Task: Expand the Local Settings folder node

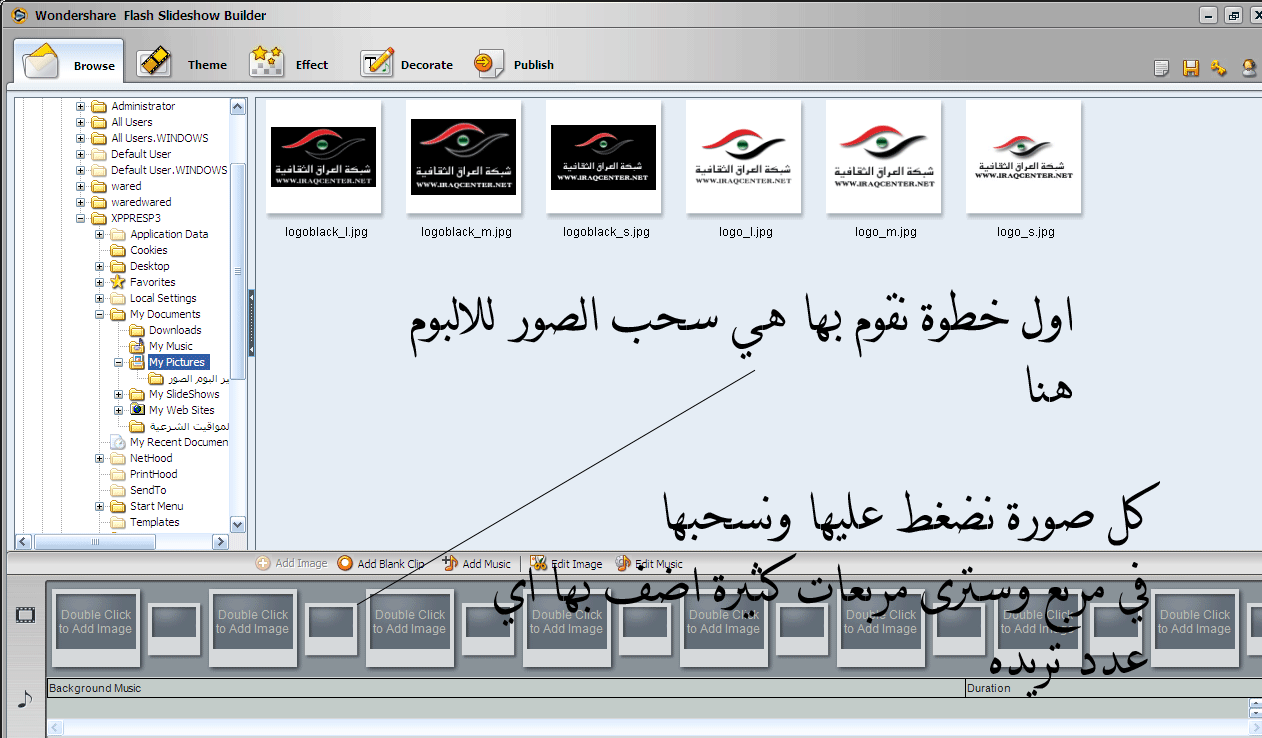Action: coord(100,298)
